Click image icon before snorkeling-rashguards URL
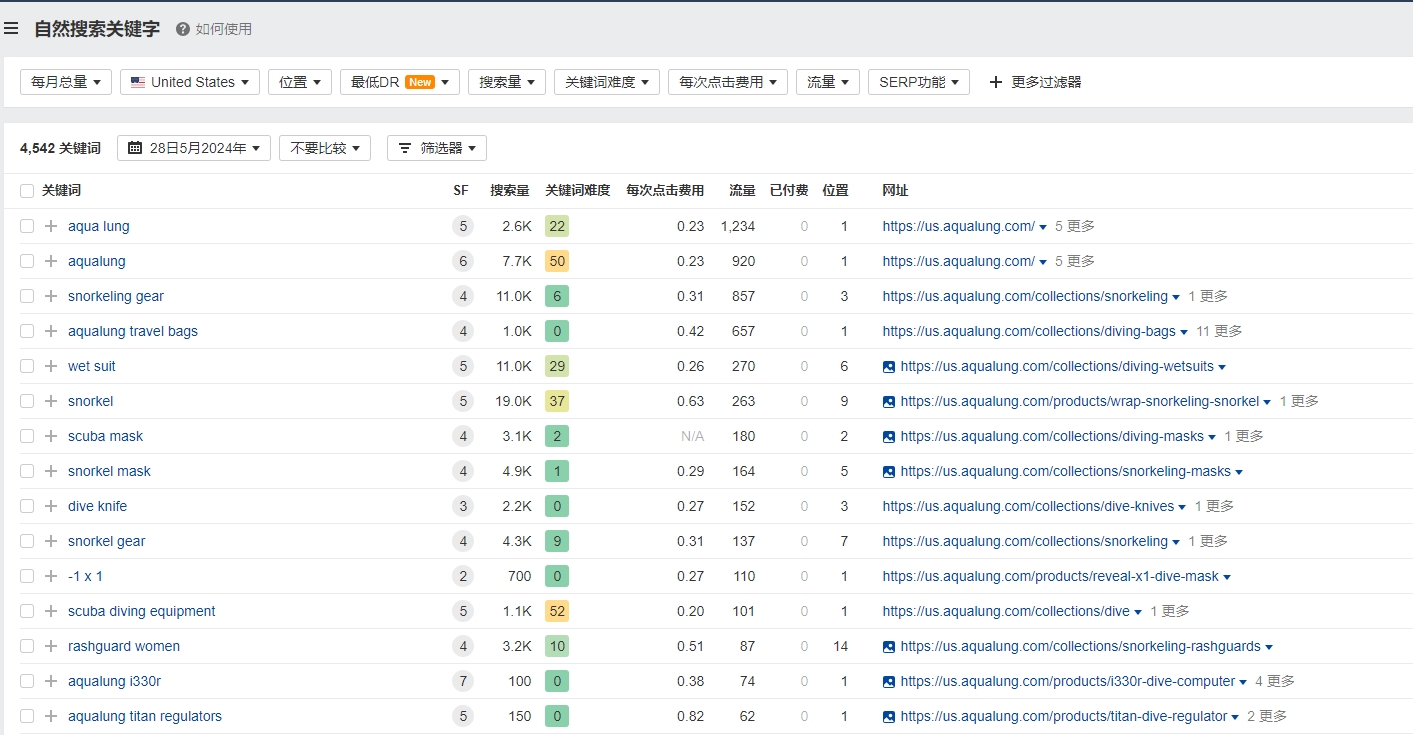This screenshot has height=735, width=1413. [x=889, y=647]
